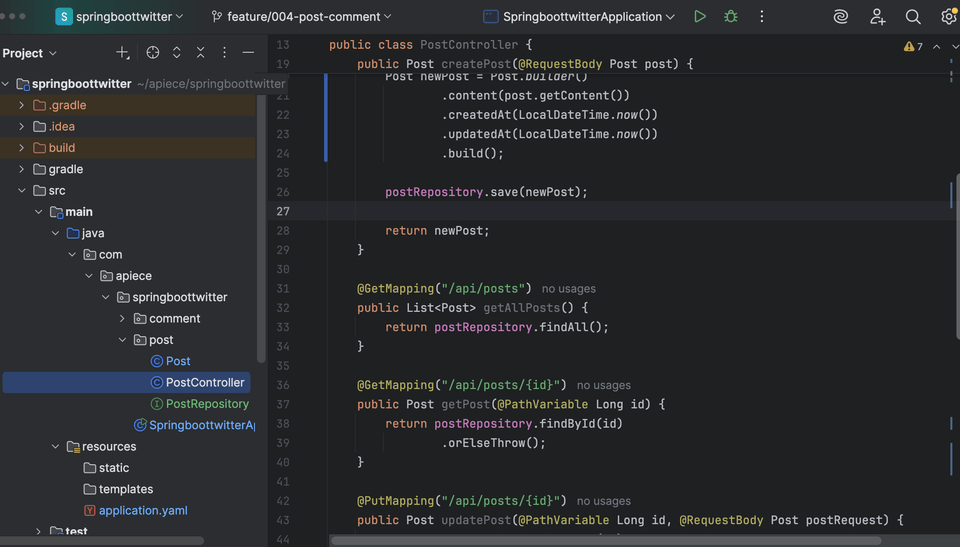Expand the .gradle folder
The width and height of the screenshot is (960, 547).
22,105
